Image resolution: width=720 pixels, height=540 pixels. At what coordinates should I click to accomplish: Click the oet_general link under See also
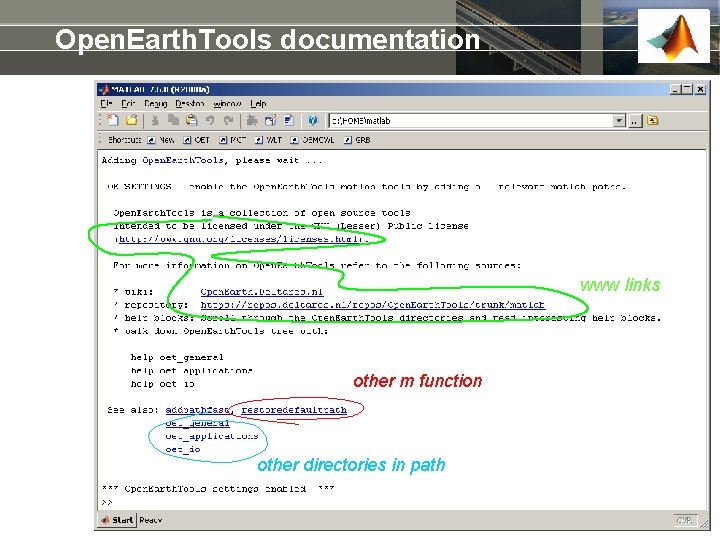click(x=197, y=423)
